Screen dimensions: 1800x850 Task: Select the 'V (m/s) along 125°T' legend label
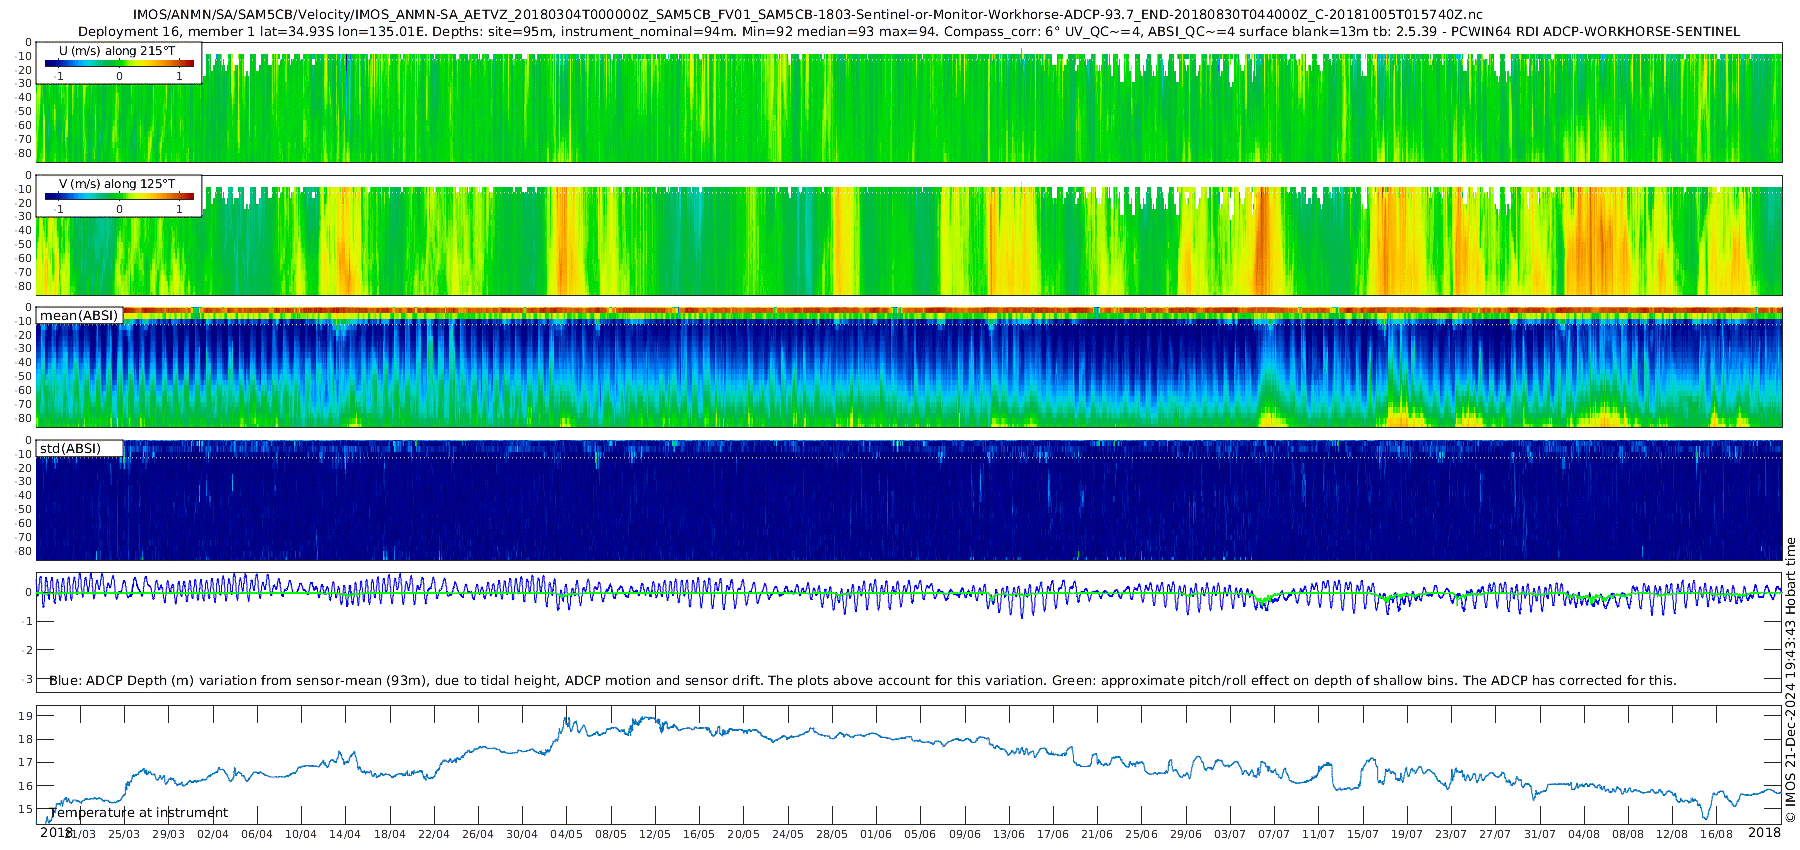pyautogui.click(x=117, y=184)
